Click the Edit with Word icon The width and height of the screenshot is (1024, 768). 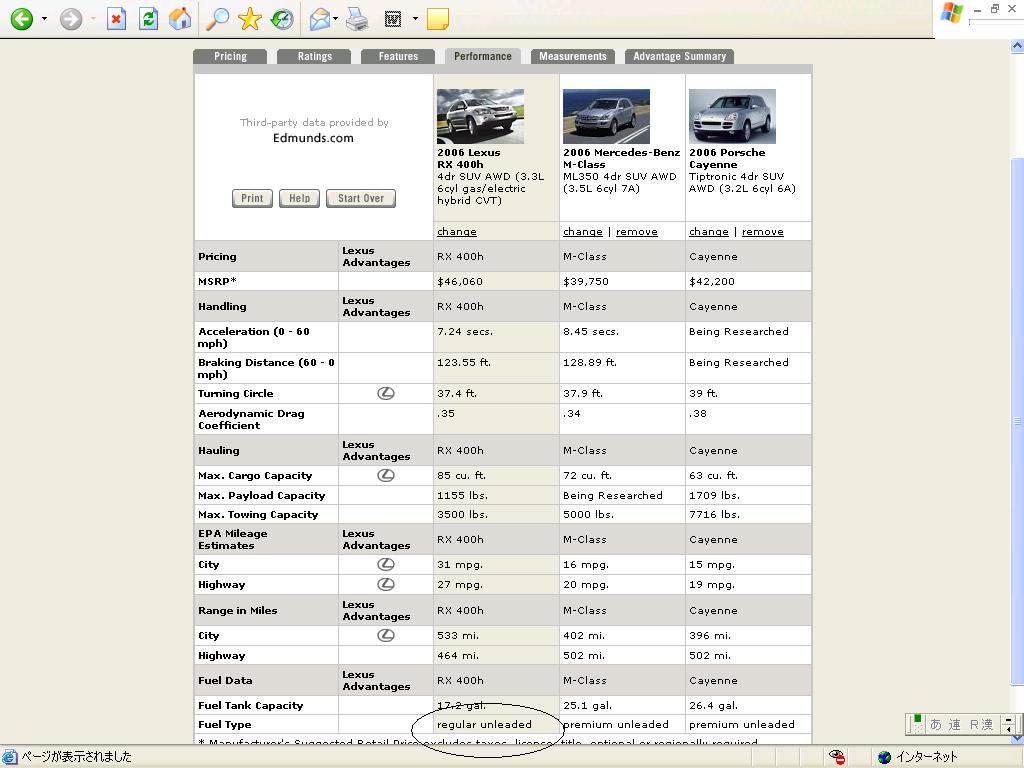point(393,19)
